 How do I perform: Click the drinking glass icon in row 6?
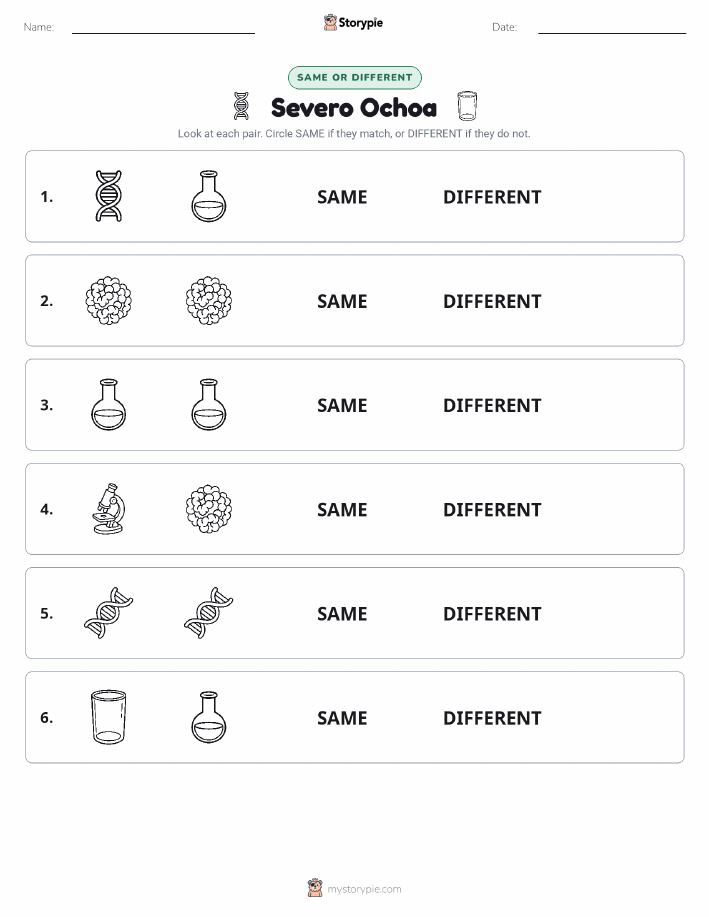[109, 717]
